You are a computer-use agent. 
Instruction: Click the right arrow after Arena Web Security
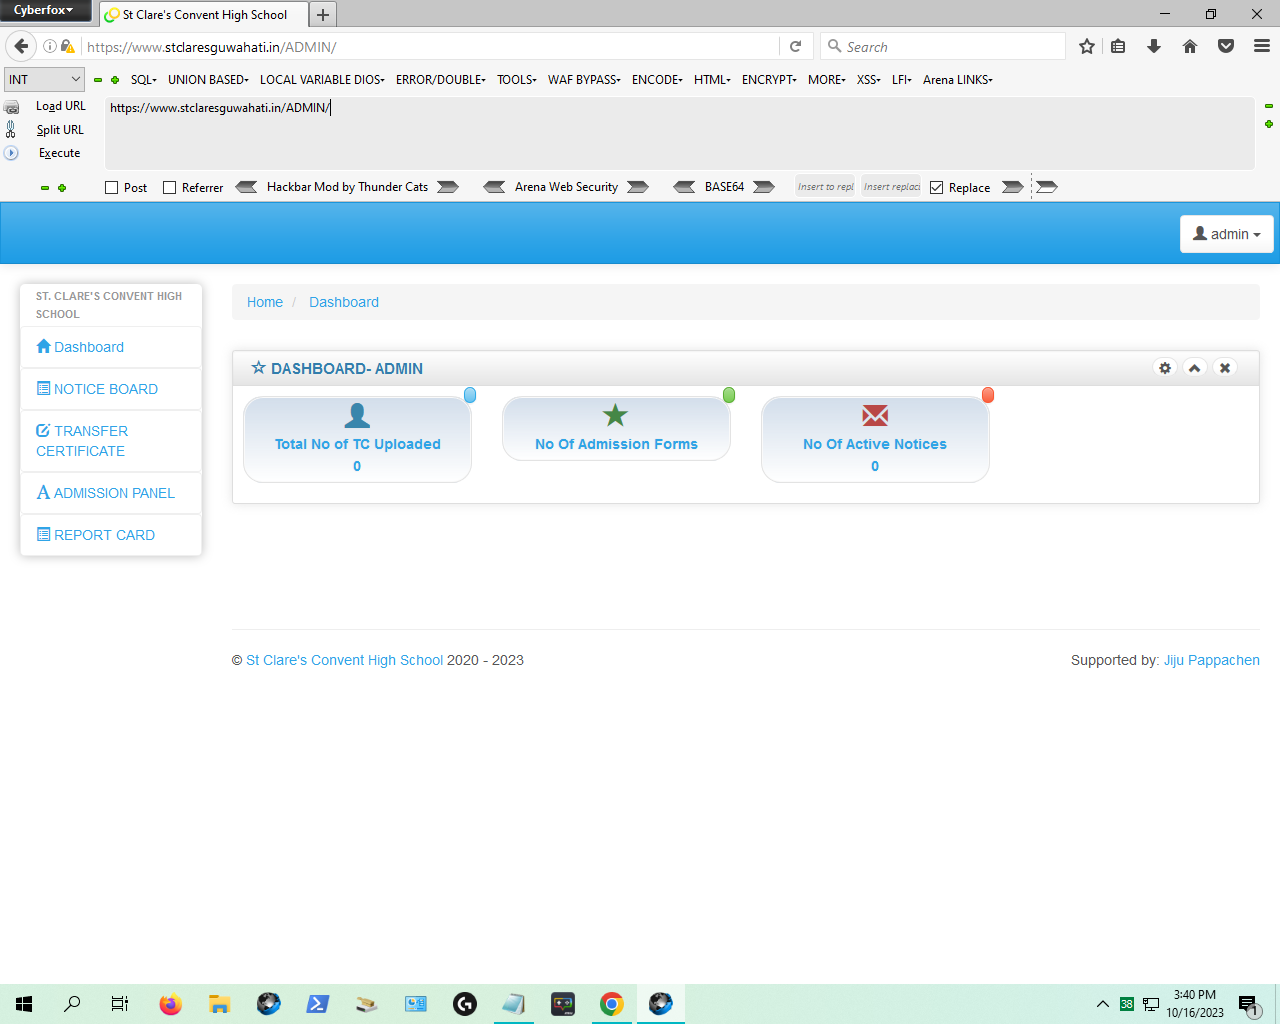click(x=638, y=187)
